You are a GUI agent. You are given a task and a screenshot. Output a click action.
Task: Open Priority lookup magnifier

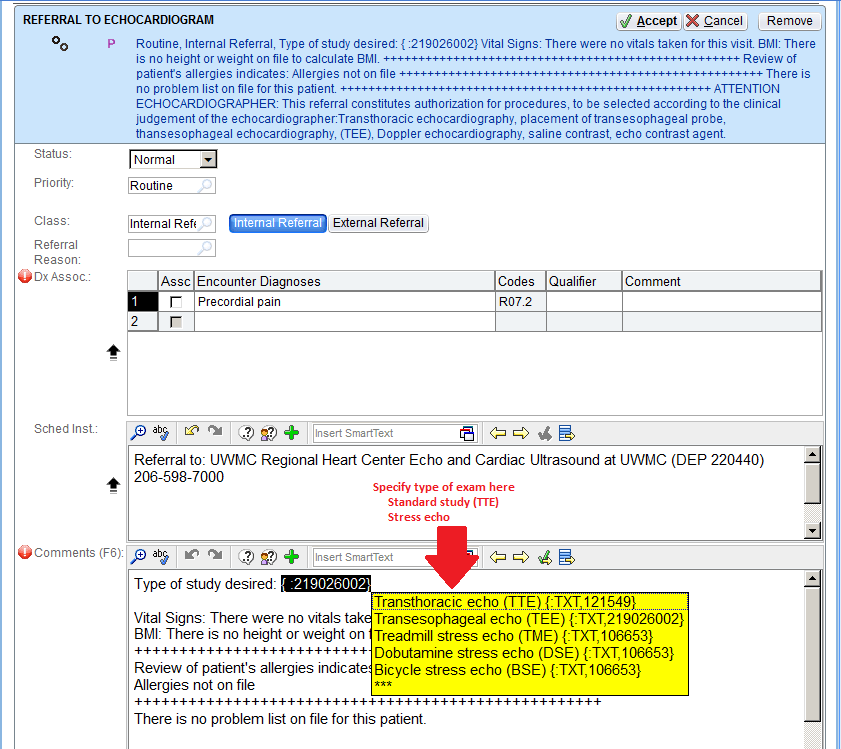(x=205, y=186)
